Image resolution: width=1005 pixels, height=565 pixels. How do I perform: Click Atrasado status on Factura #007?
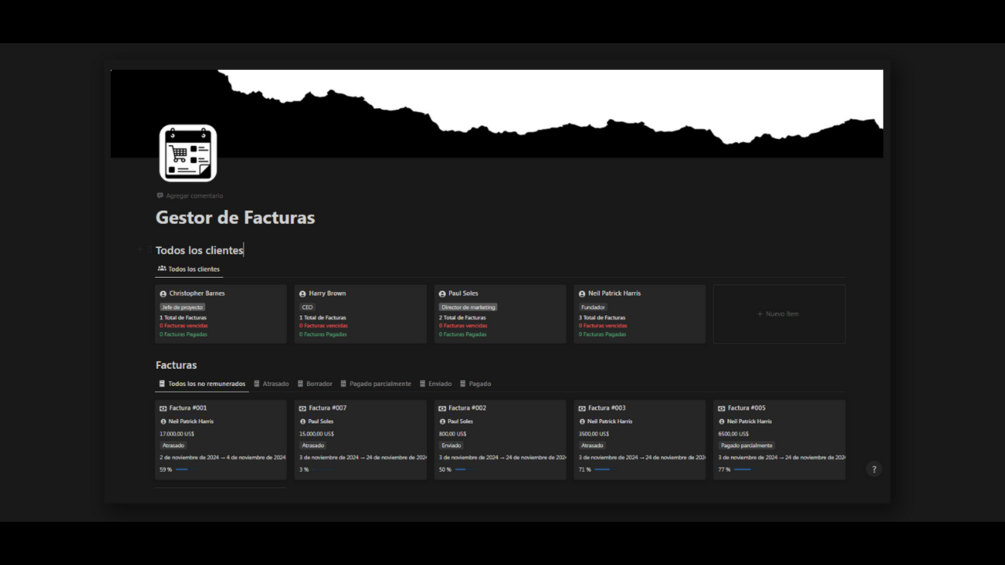click(313, 445)
